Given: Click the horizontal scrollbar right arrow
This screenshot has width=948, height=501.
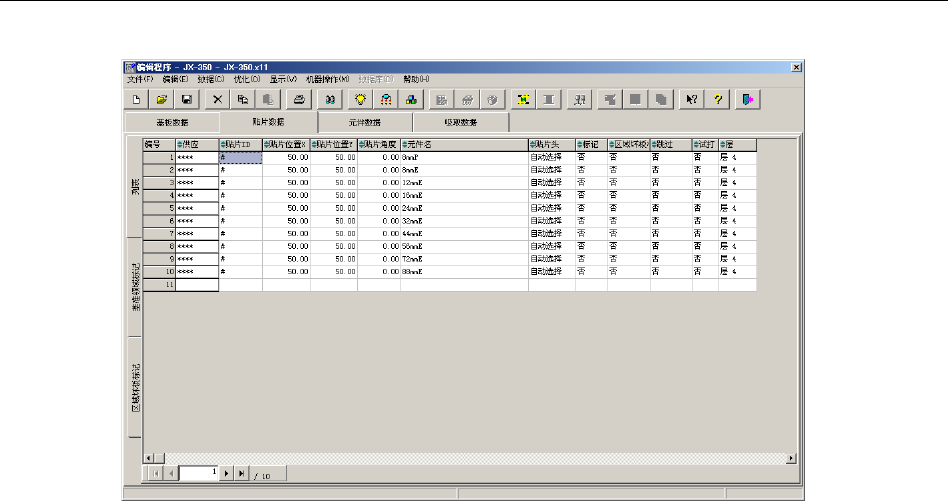Looking at the screenshot, I should coord(792,458).
